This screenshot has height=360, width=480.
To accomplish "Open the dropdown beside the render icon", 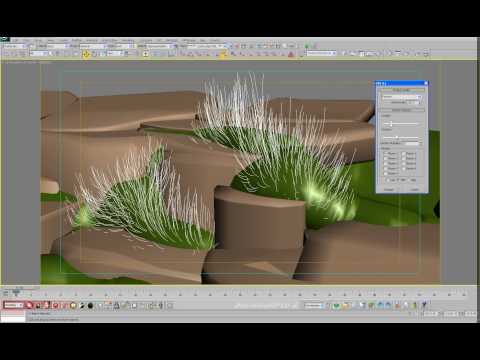I will tap(321, 53).
